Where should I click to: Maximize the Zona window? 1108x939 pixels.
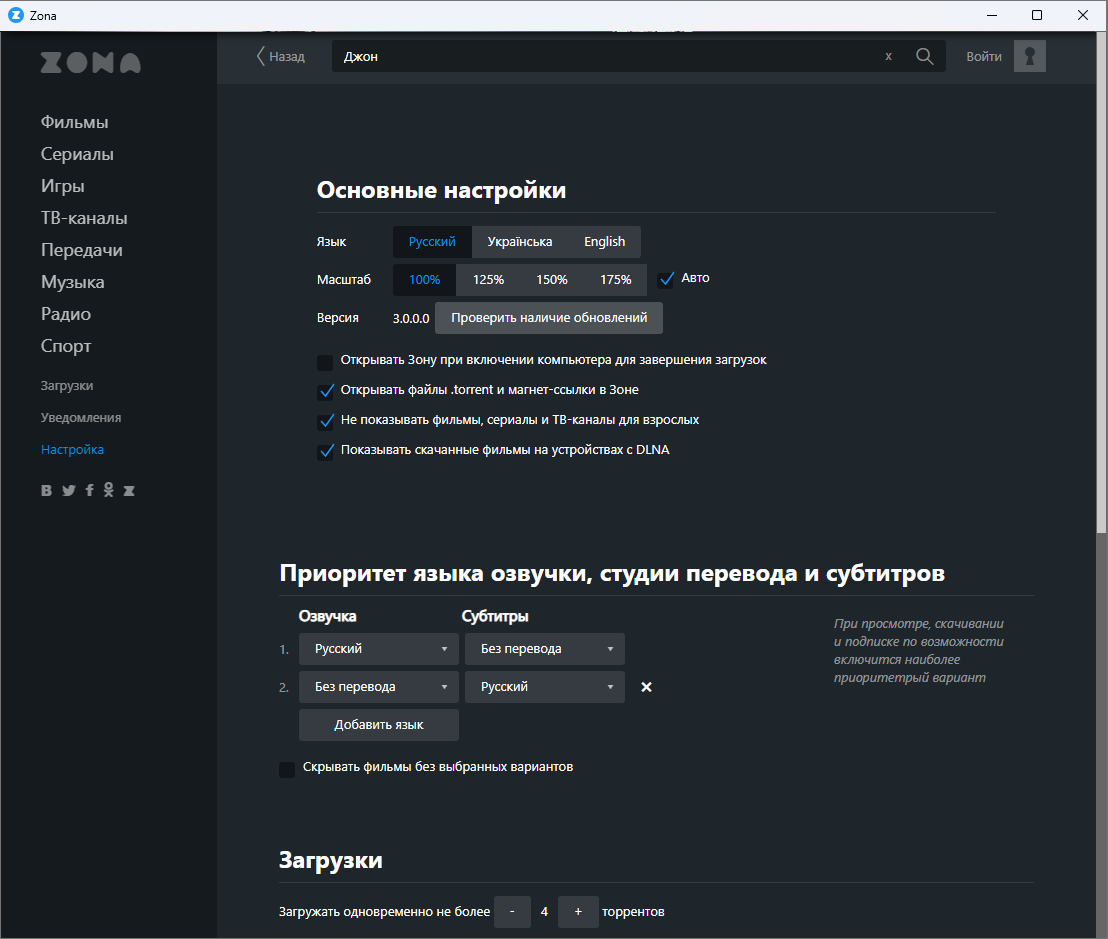(1037, 16)
